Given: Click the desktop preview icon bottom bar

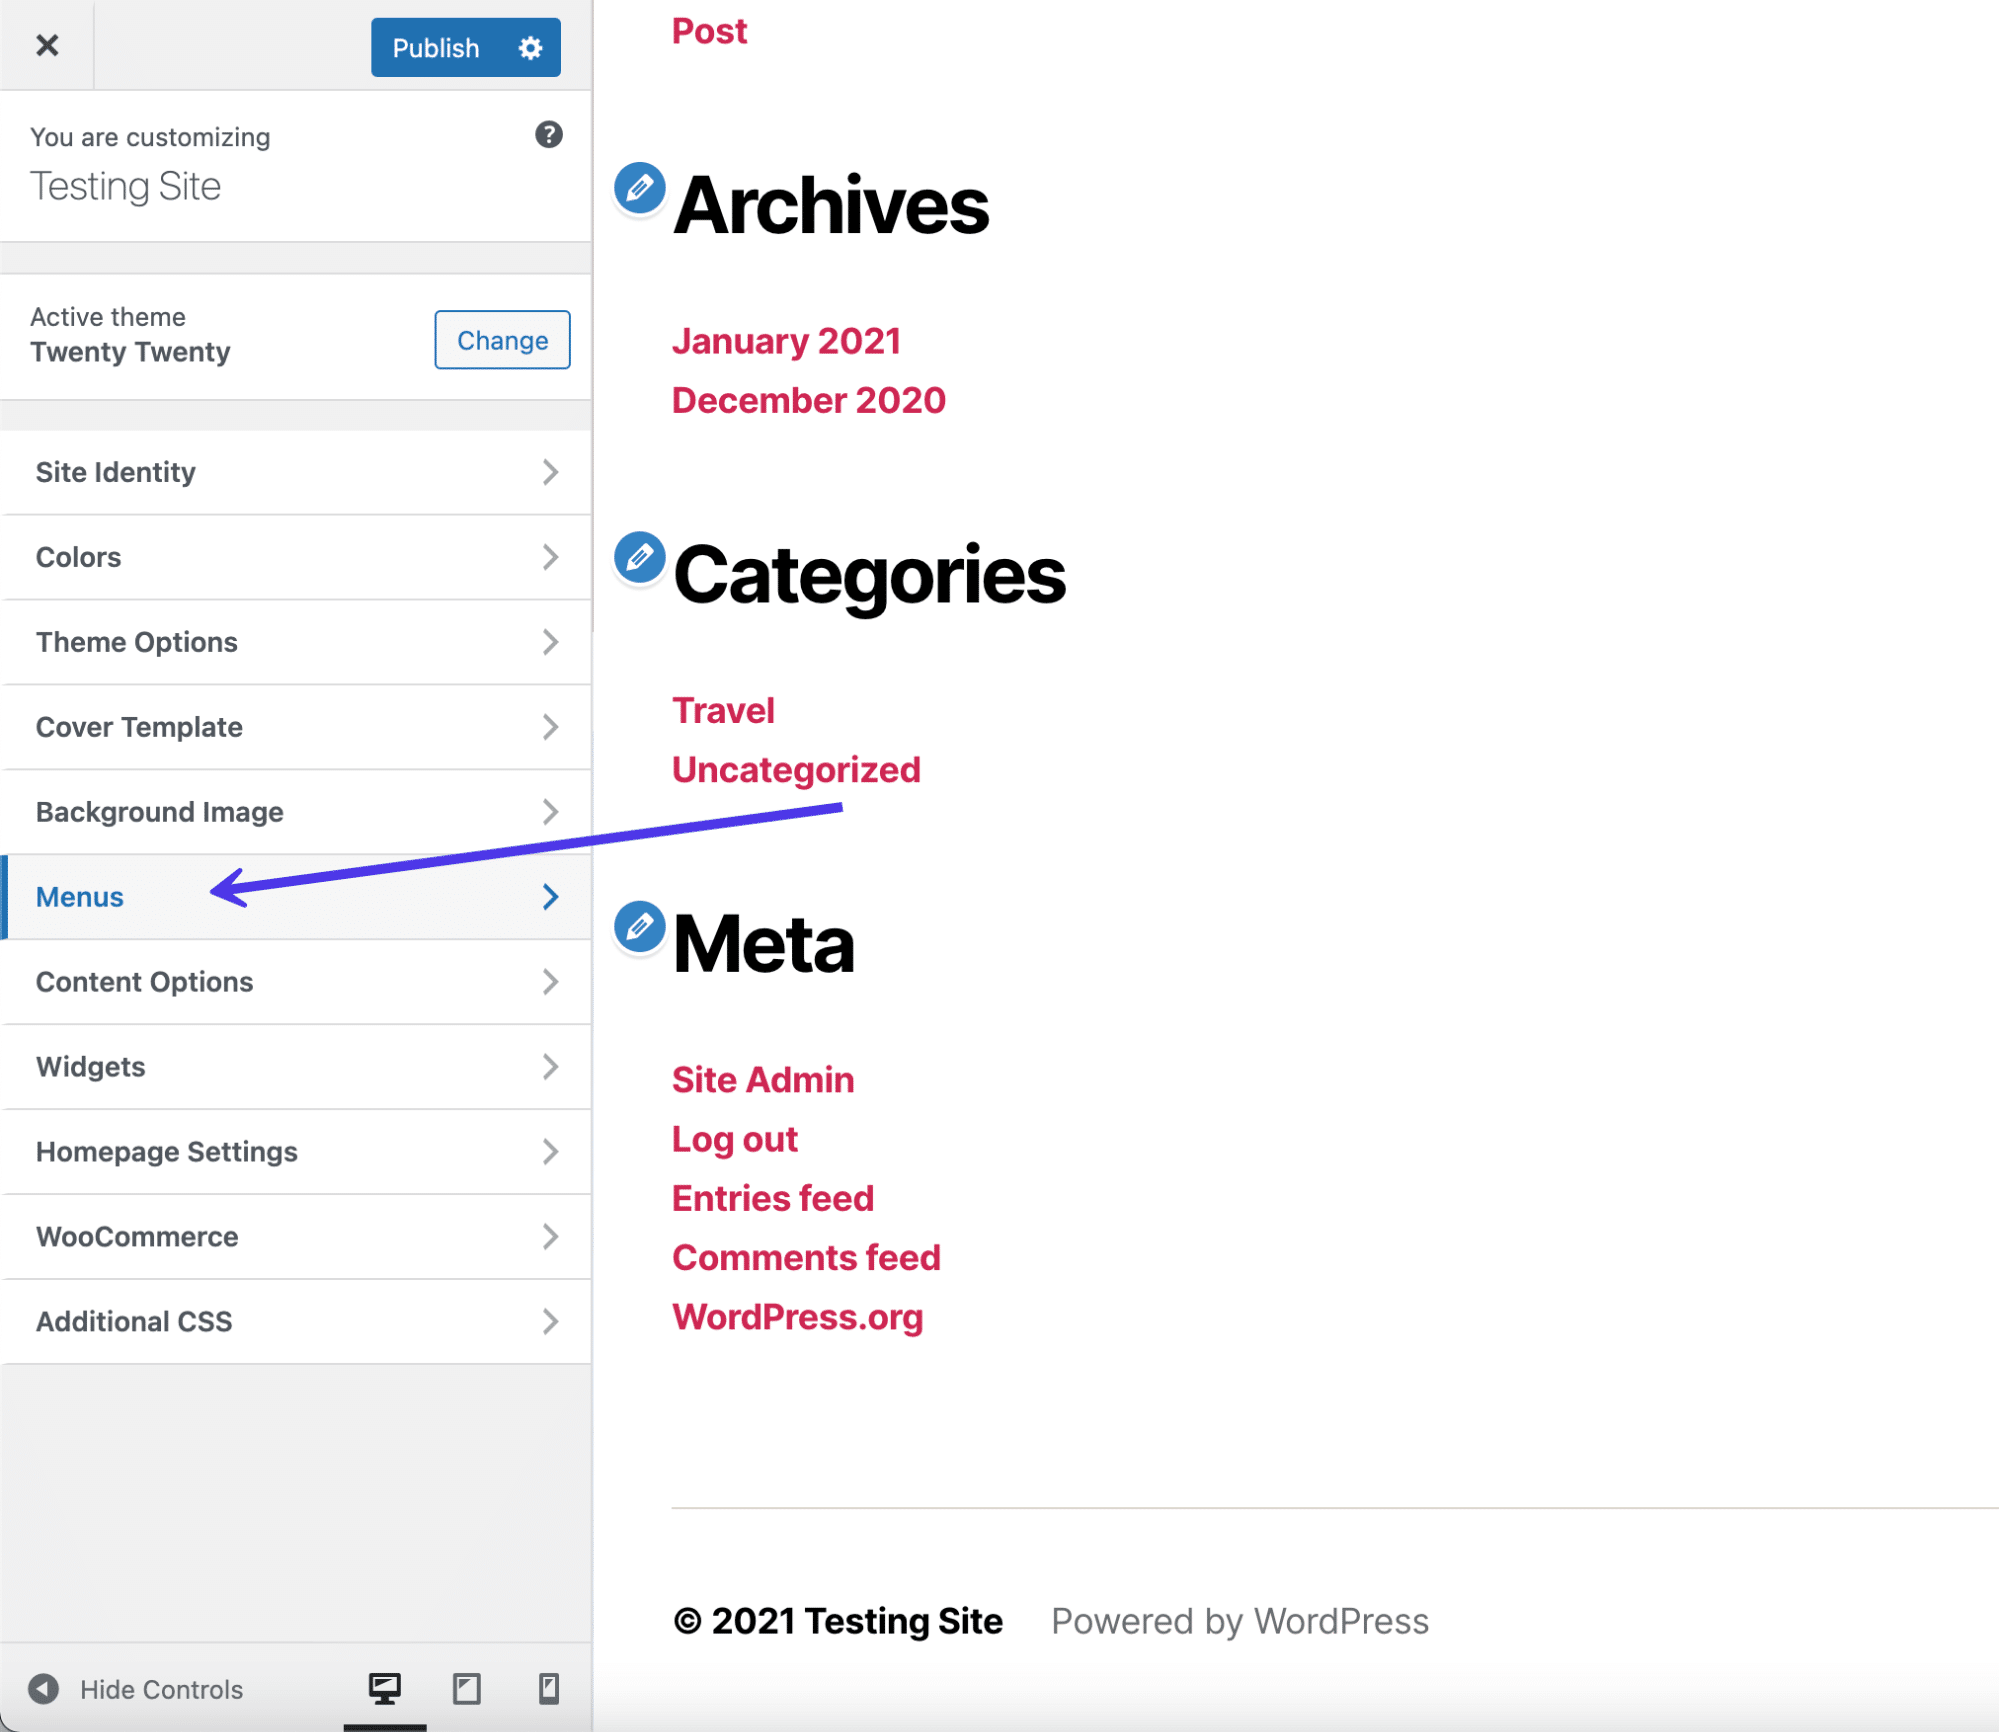Looking at the screenshot, I should click(x=381, y=1689).
